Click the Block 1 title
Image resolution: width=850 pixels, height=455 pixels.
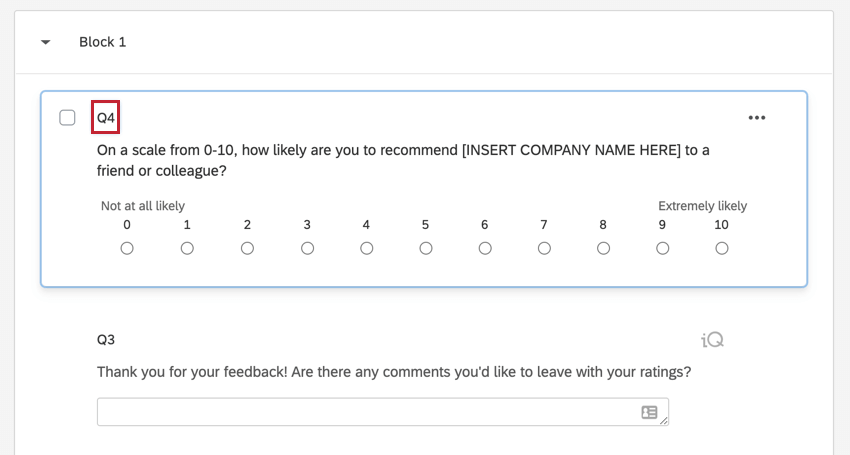click(x=103, y=43)
